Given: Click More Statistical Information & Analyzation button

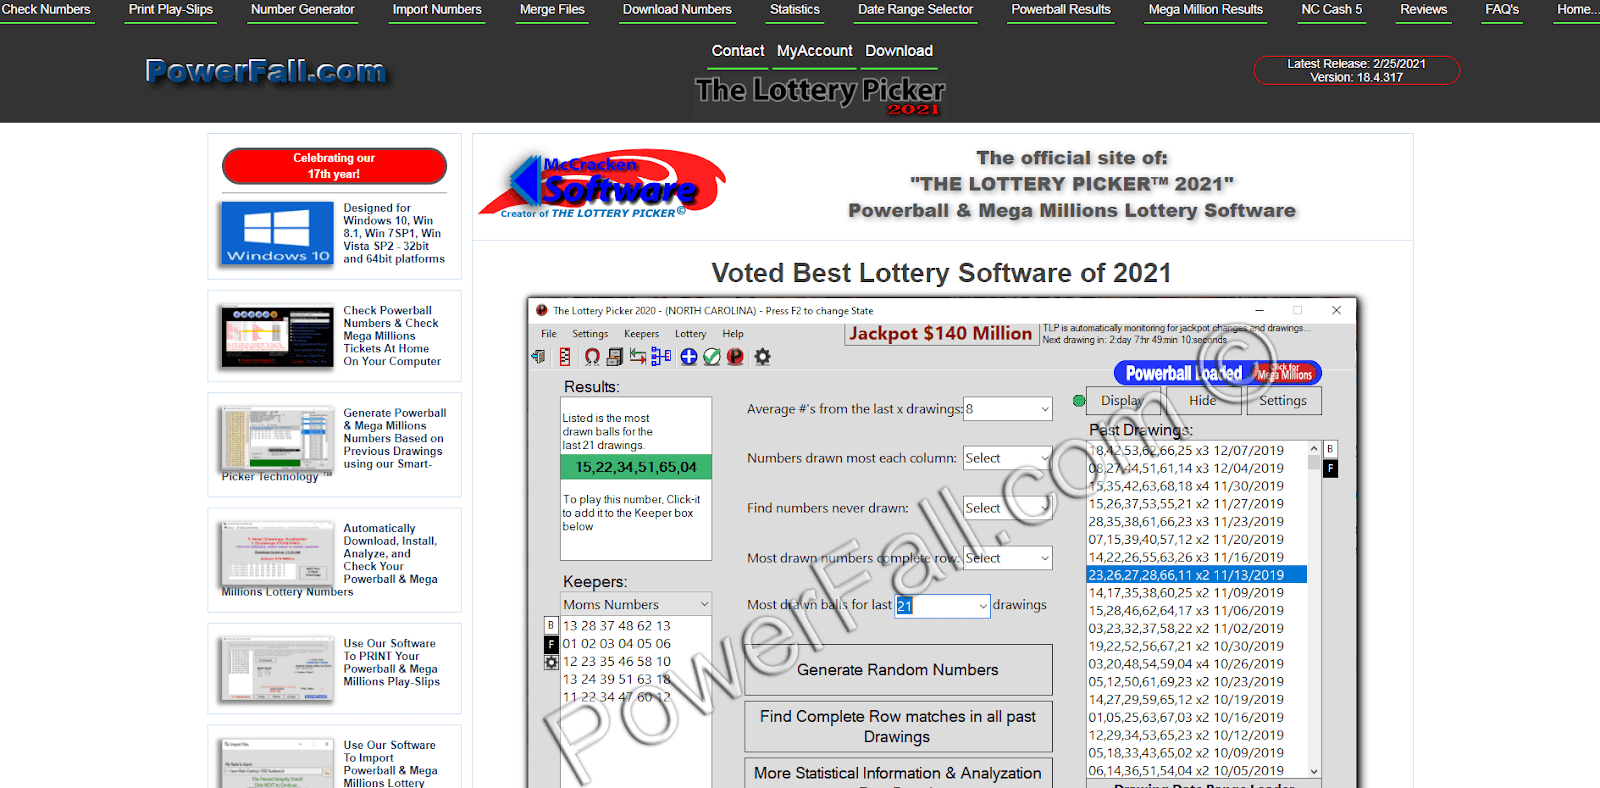Looking at the screenshot, I should 898,773.
